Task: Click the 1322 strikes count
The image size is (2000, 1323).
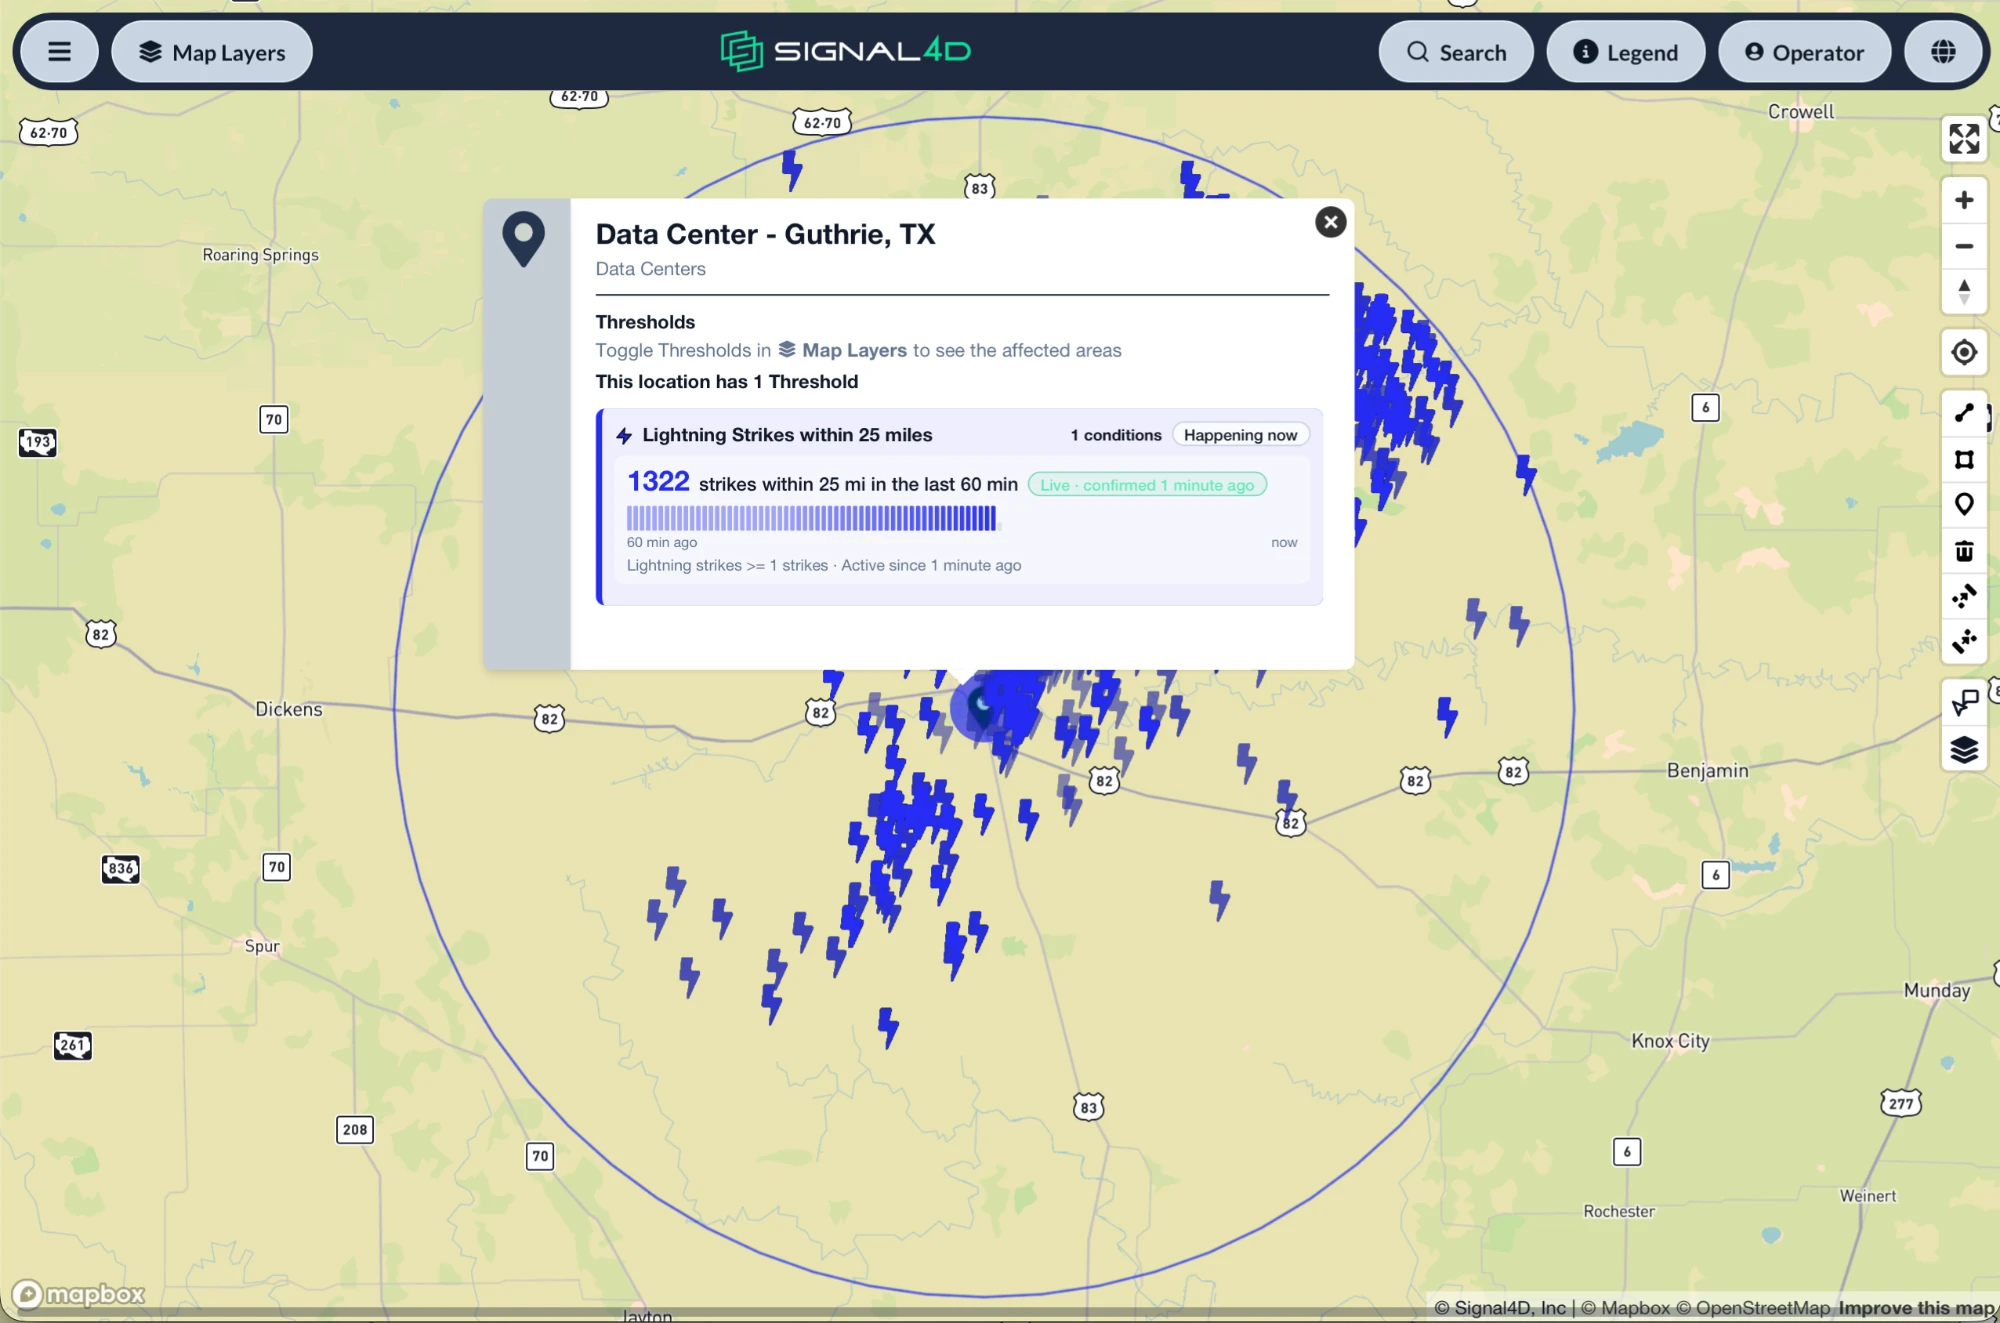Action: 658,482
